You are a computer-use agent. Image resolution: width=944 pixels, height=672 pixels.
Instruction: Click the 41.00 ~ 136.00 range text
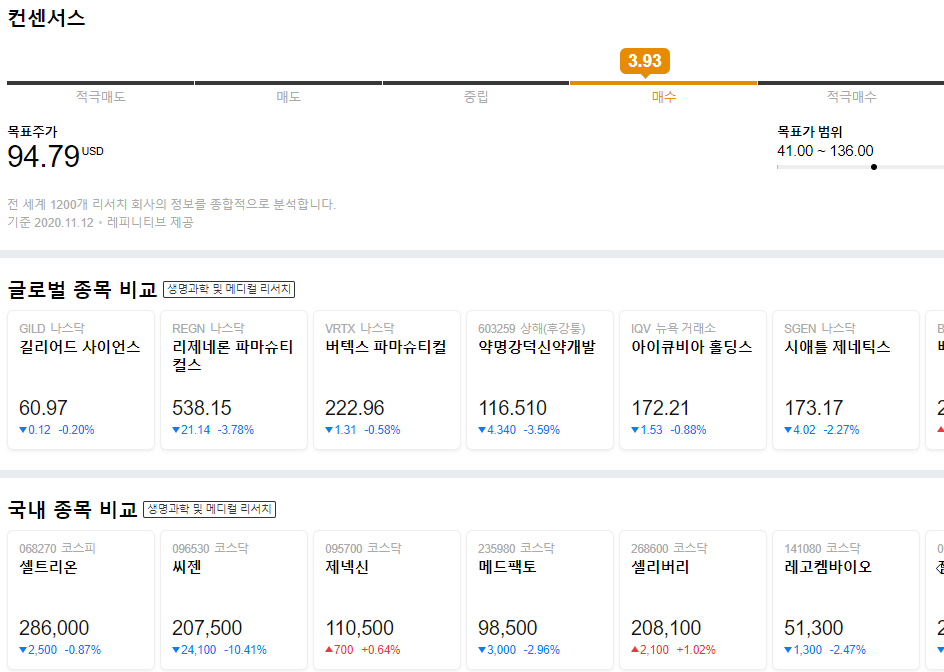click(825, 151)
